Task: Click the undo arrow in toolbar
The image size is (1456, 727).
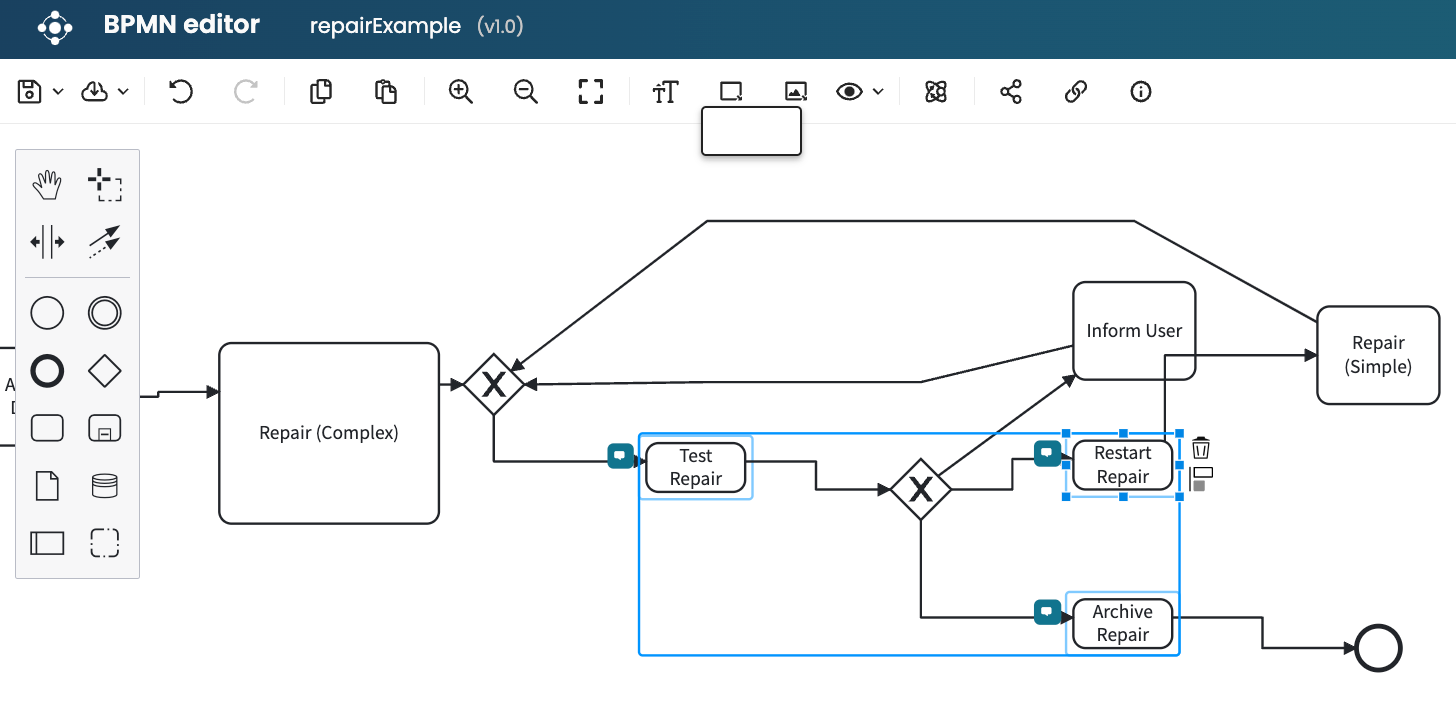Action: (180, 92)
